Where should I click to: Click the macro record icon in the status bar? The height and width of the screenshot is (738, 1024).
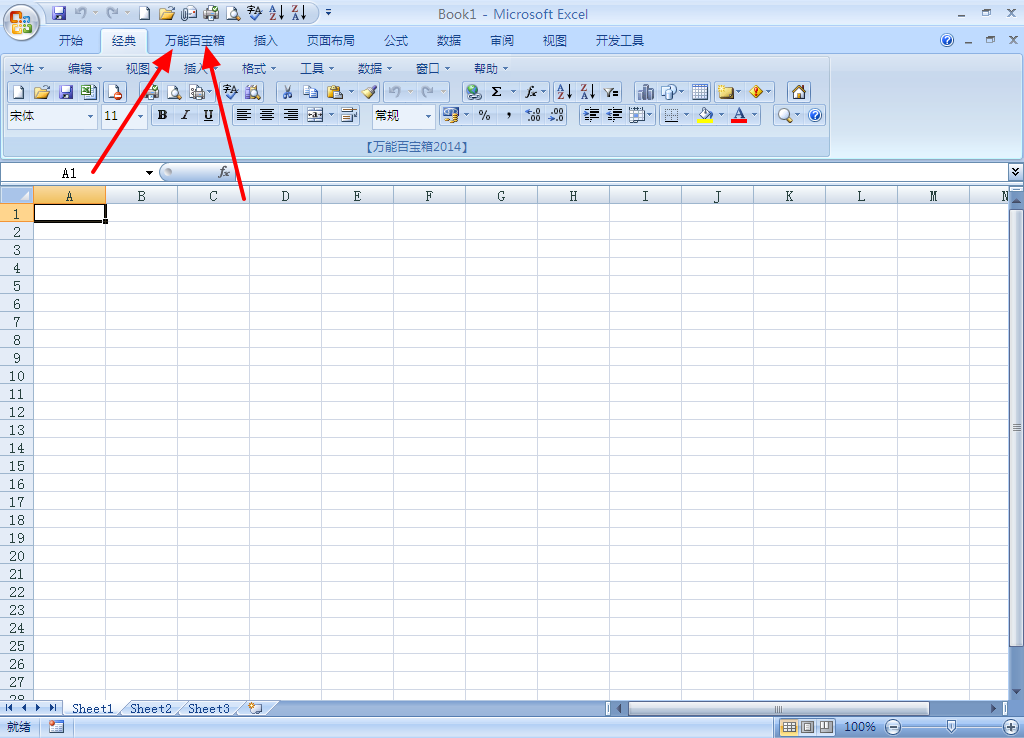pos(56,726)
